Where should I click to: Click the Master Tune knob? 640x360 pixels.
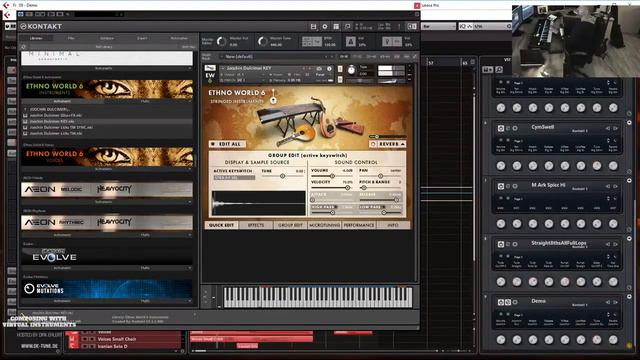(x=262, y=41)
